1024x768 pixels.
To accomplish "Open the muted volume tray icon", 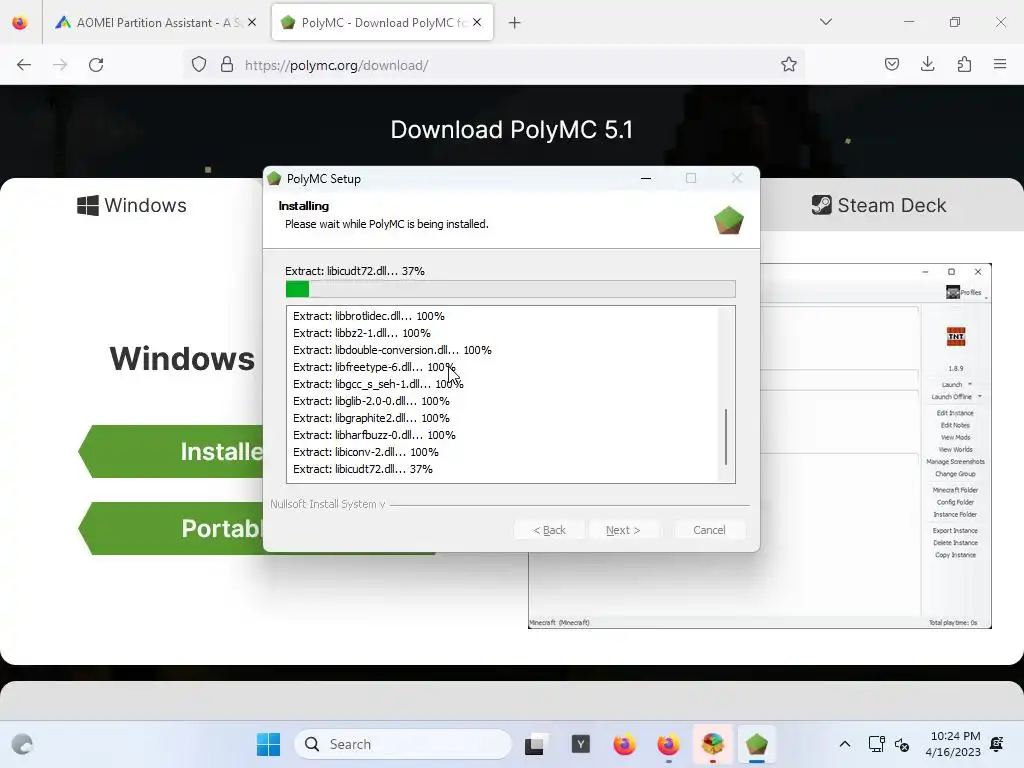I will pyautogui.click(x=902, y=744).
